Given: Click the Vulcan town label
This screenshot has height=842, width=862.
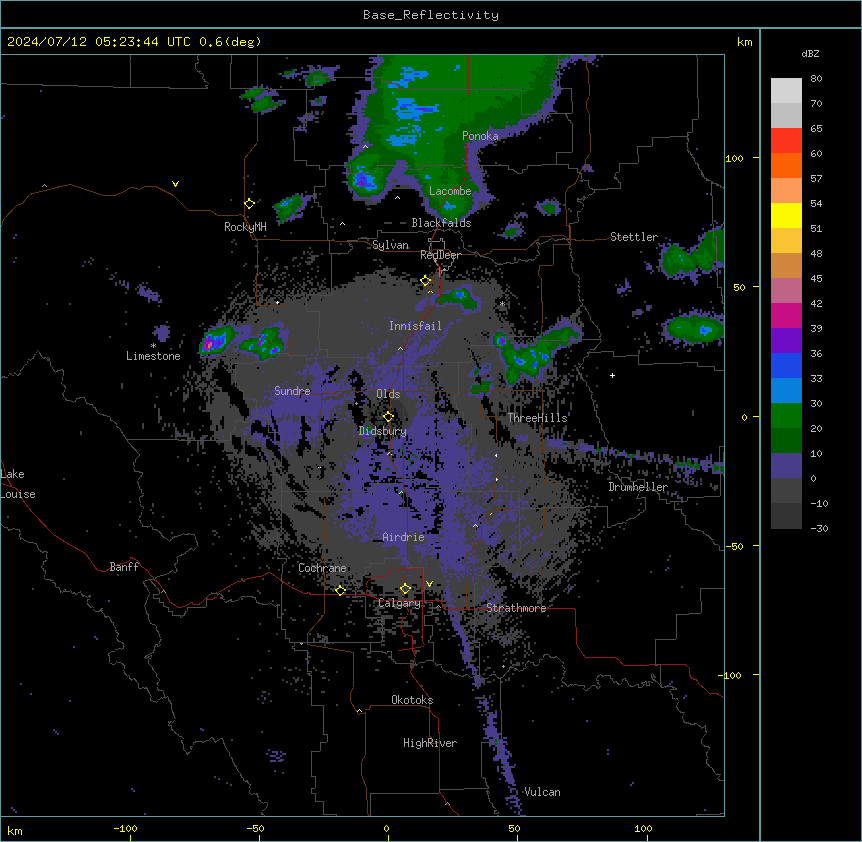Looking at the screenshot, I should pos(542,792).
